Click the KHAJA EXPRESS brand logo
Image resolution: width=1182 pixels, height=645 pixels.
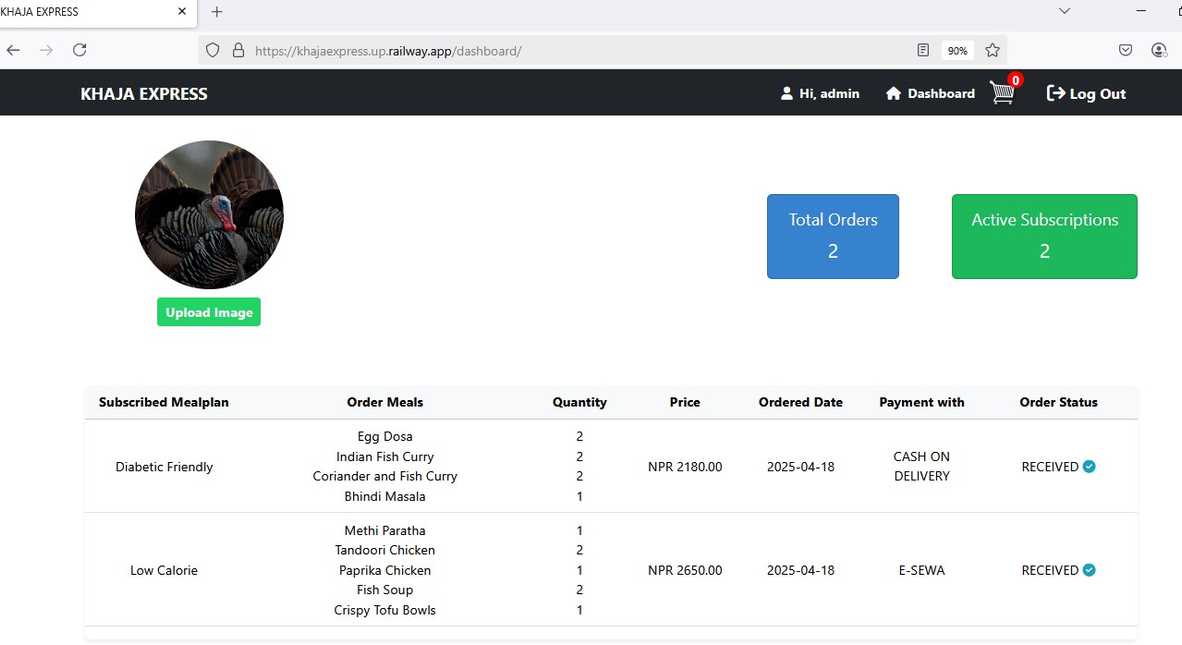[144, 94]
